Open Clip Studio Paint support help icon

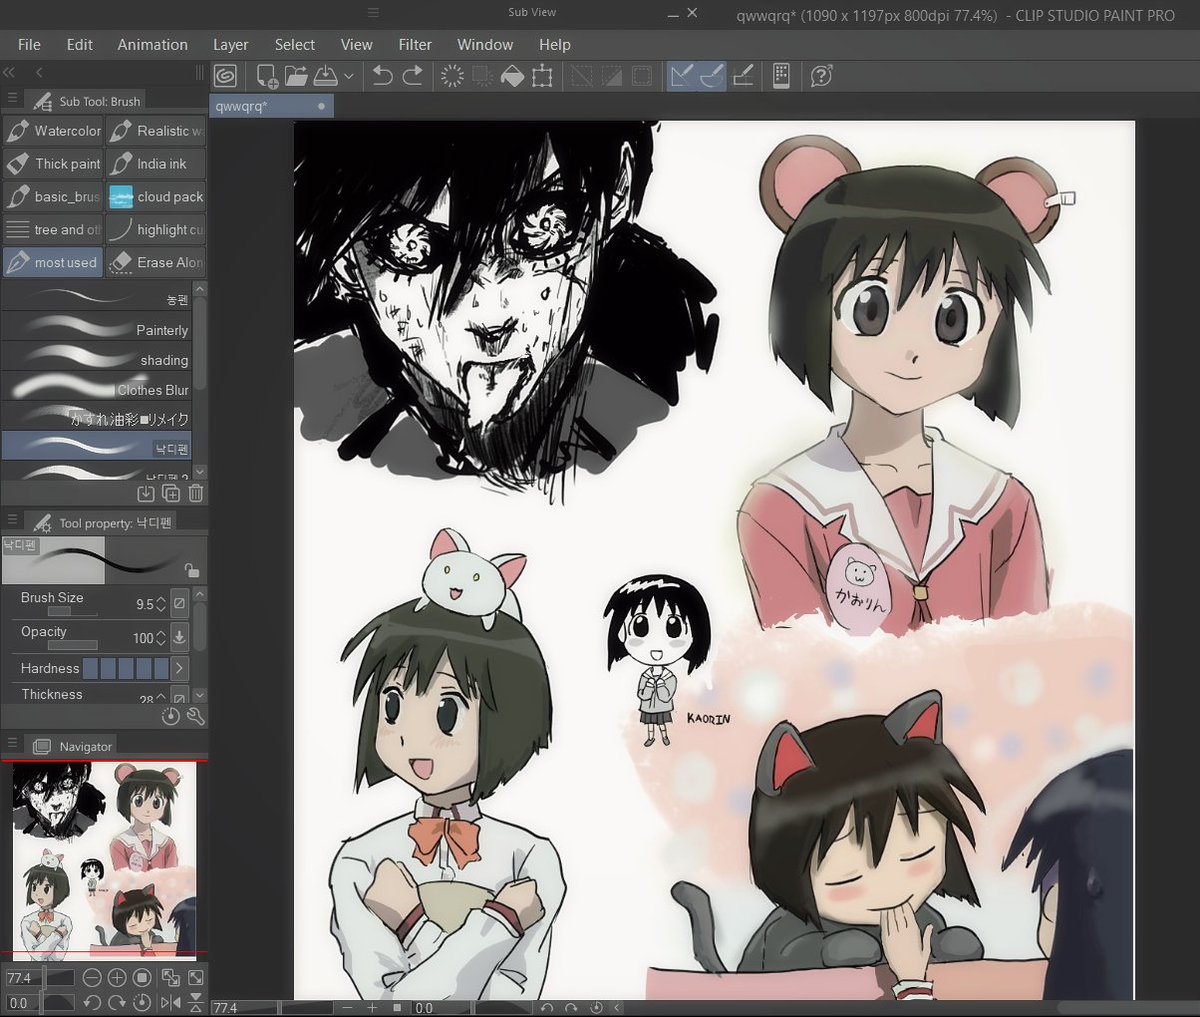[821, 76]
